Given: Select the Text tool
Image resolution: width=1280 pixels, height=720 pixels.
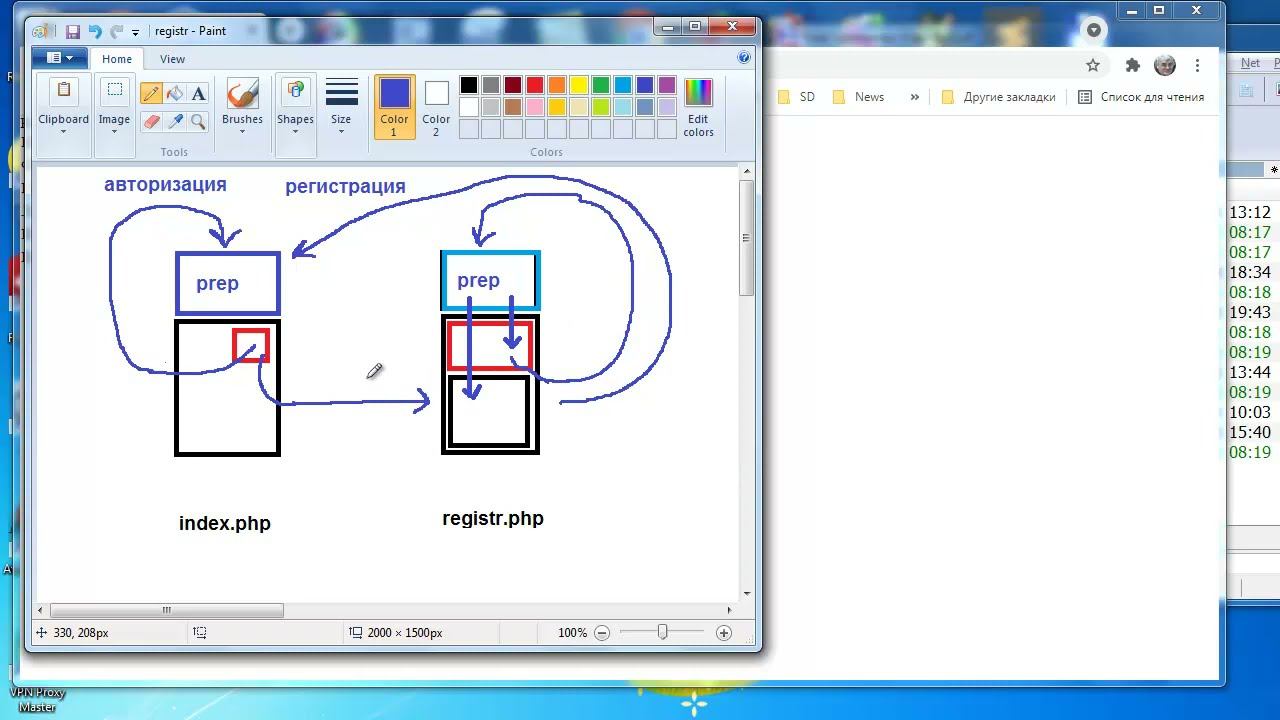Looking at the screenshot, I should tap(198, 94).
